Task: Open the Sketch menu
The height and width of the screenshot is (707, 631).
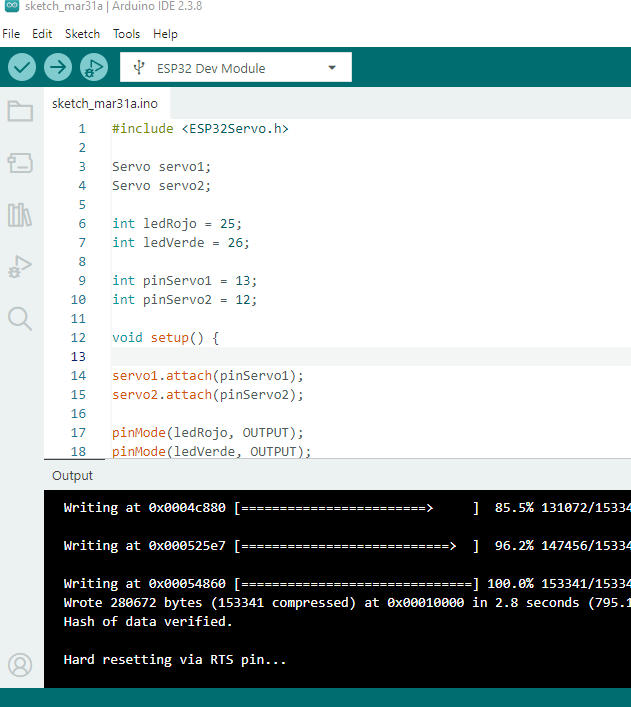Action: click(82, 34)
